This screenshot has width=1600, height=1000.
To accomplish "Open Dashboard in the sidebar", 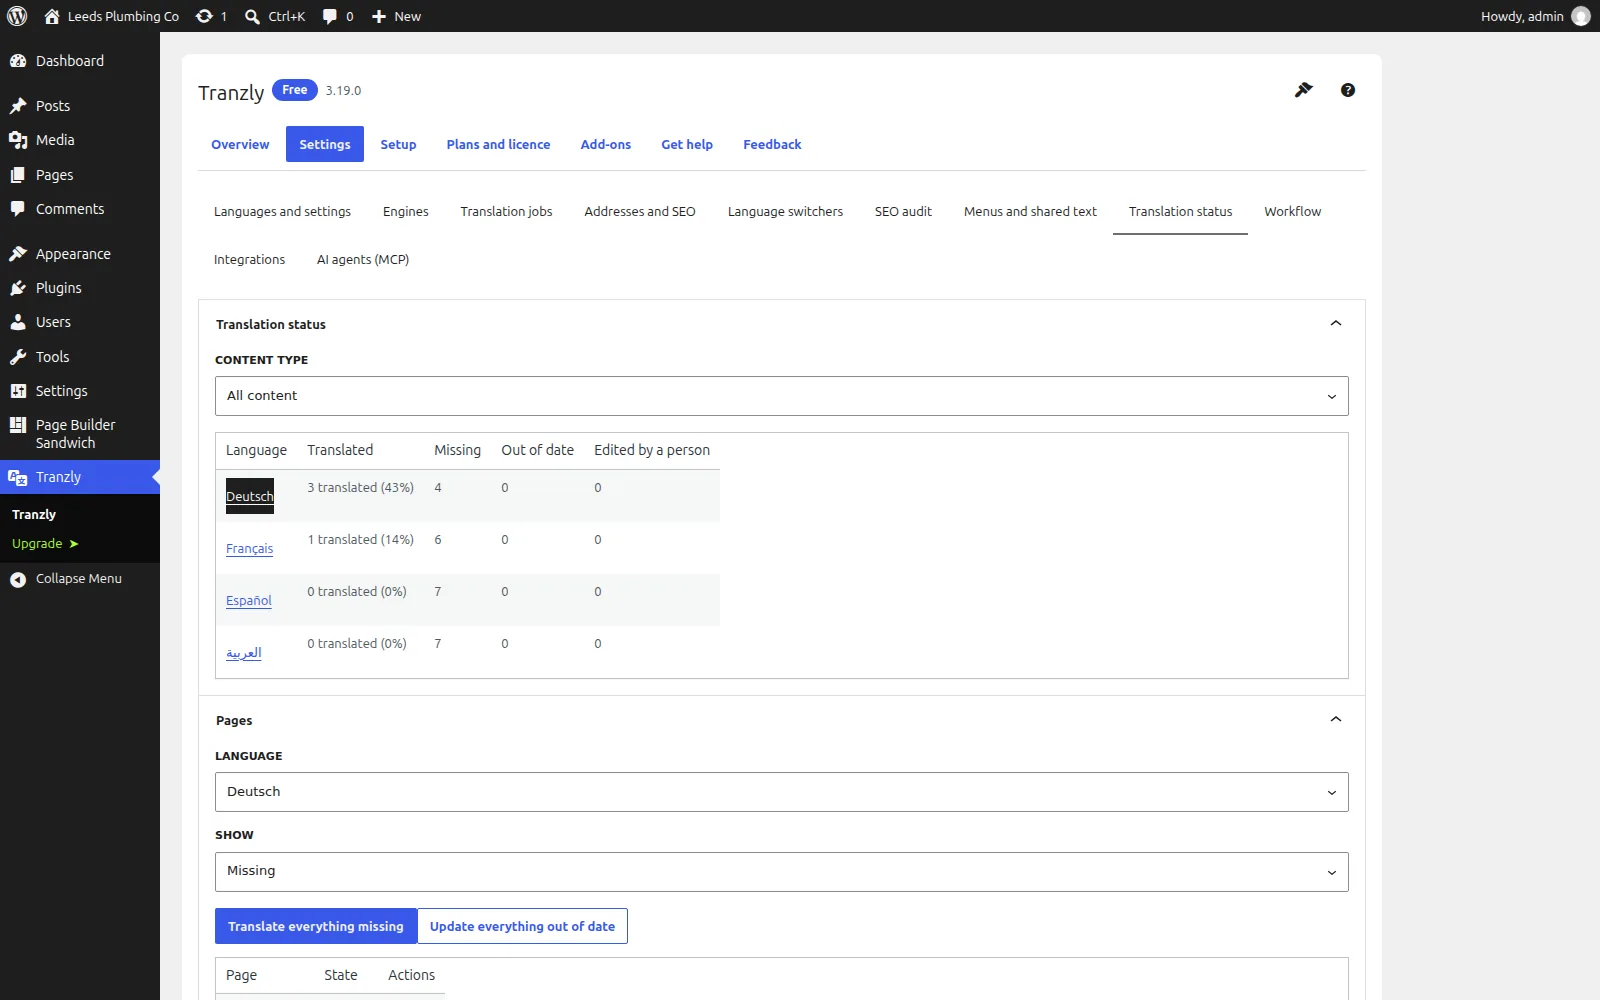I will click(80, 61).
